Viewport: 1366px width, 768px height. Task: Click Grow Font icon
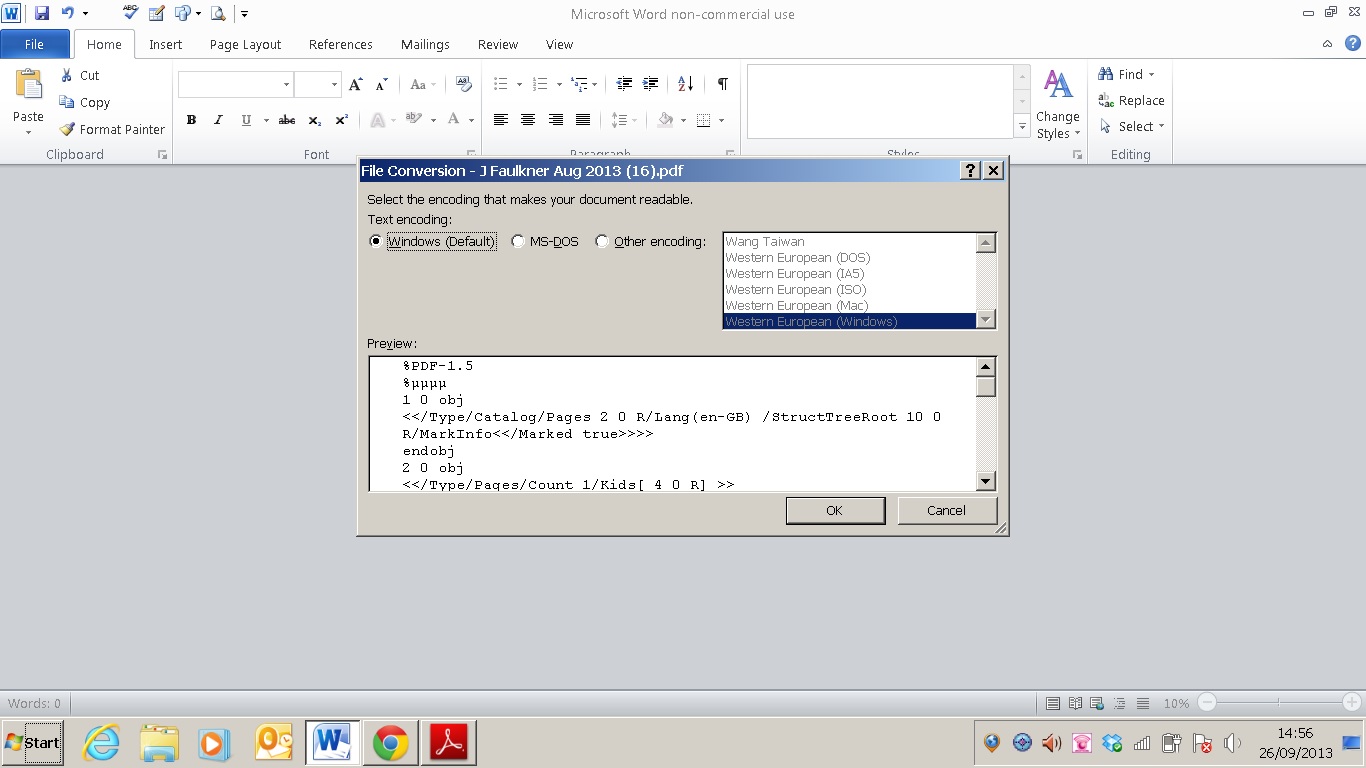356,85
